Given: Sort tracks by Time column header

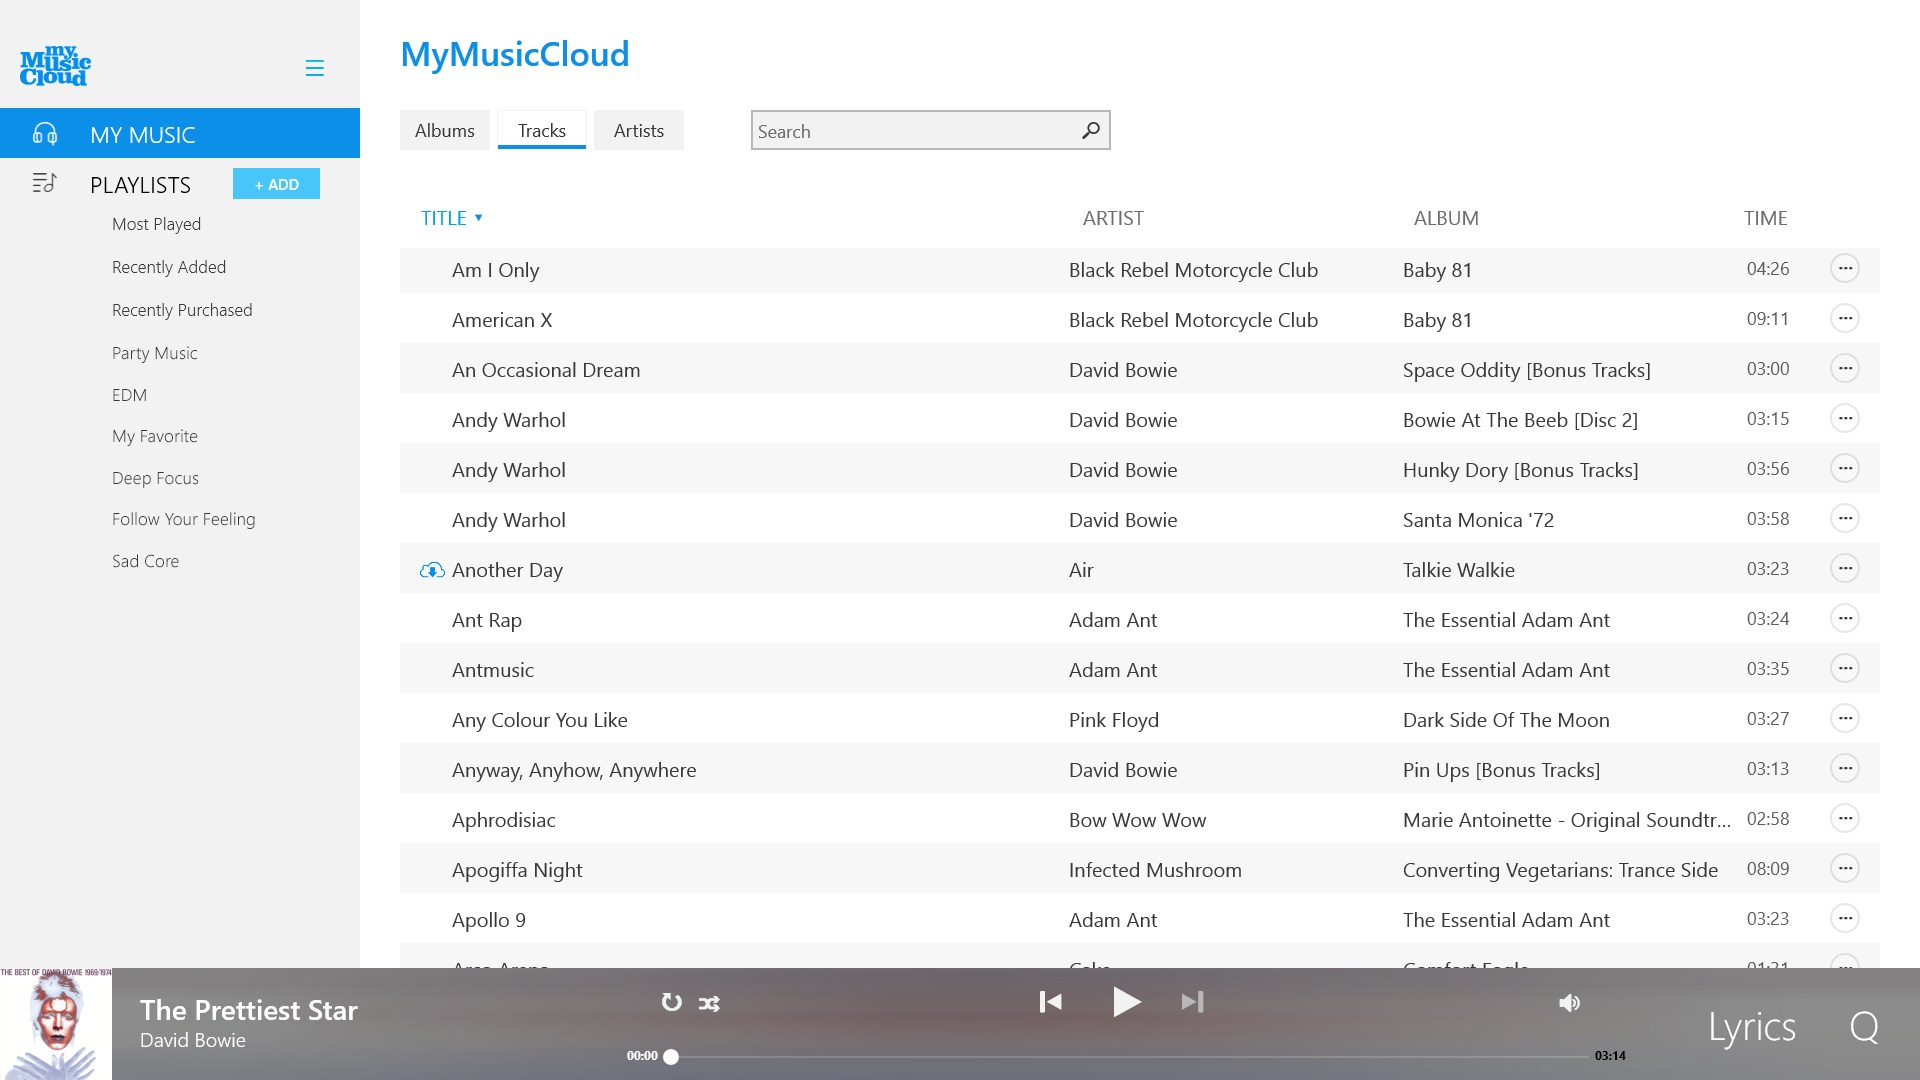Looking at the screenshot, I should (x=1765, y=218).
